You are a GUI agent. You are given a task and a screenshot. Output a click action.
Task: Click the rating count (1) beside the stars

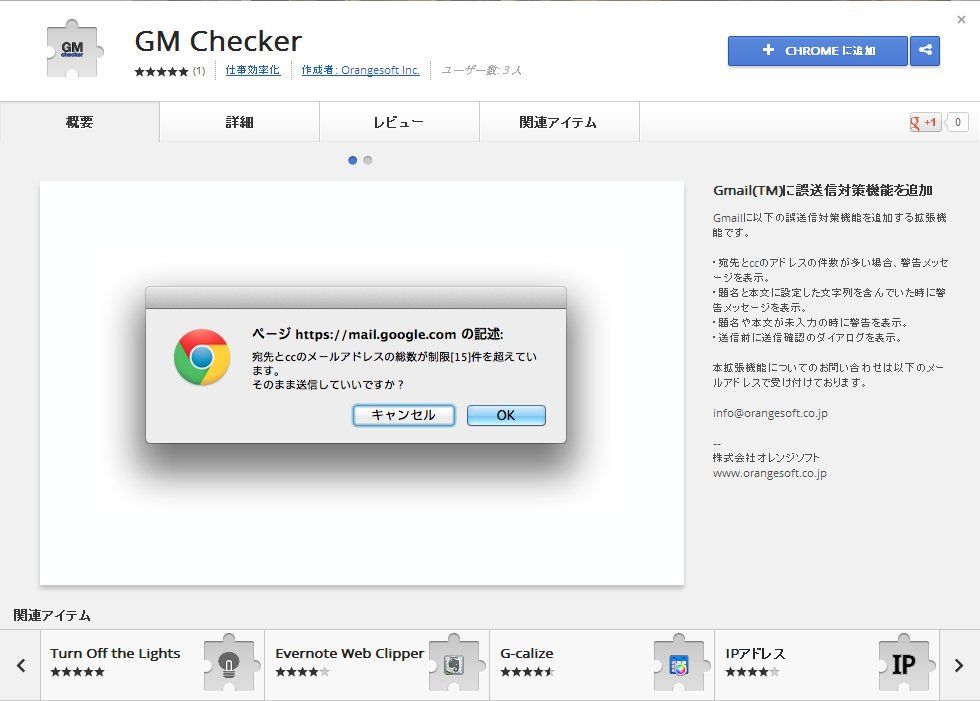pos(199,71)
